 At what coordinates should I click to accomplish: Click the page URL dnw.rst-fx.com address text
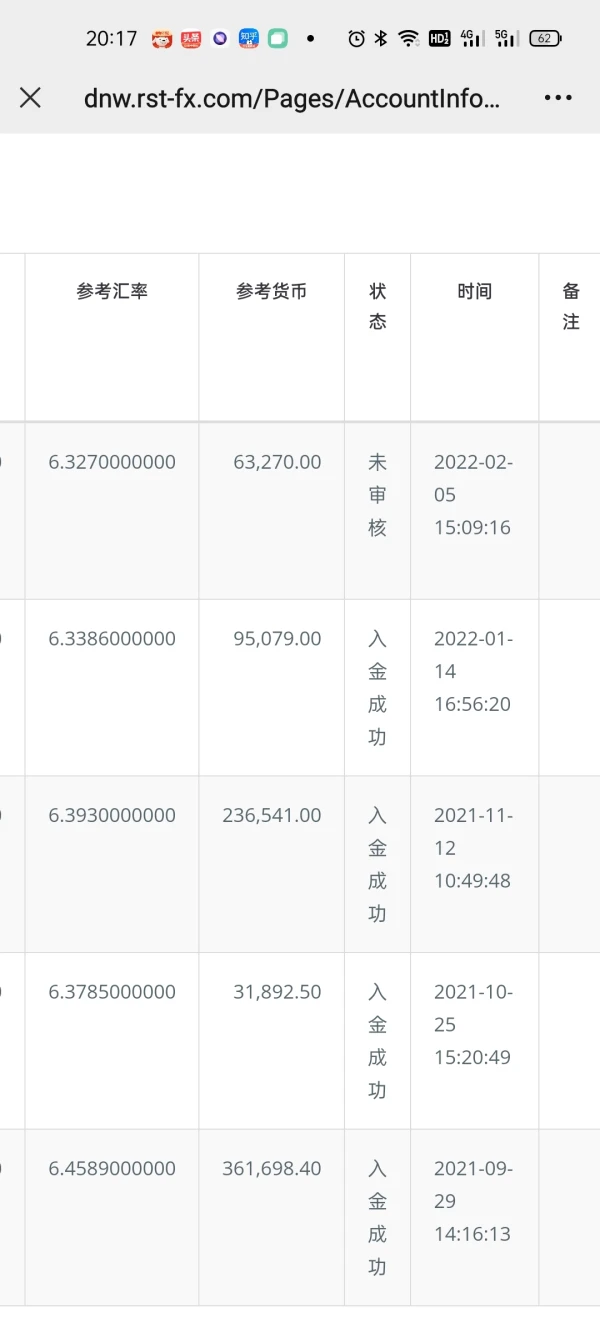point(291,98)
